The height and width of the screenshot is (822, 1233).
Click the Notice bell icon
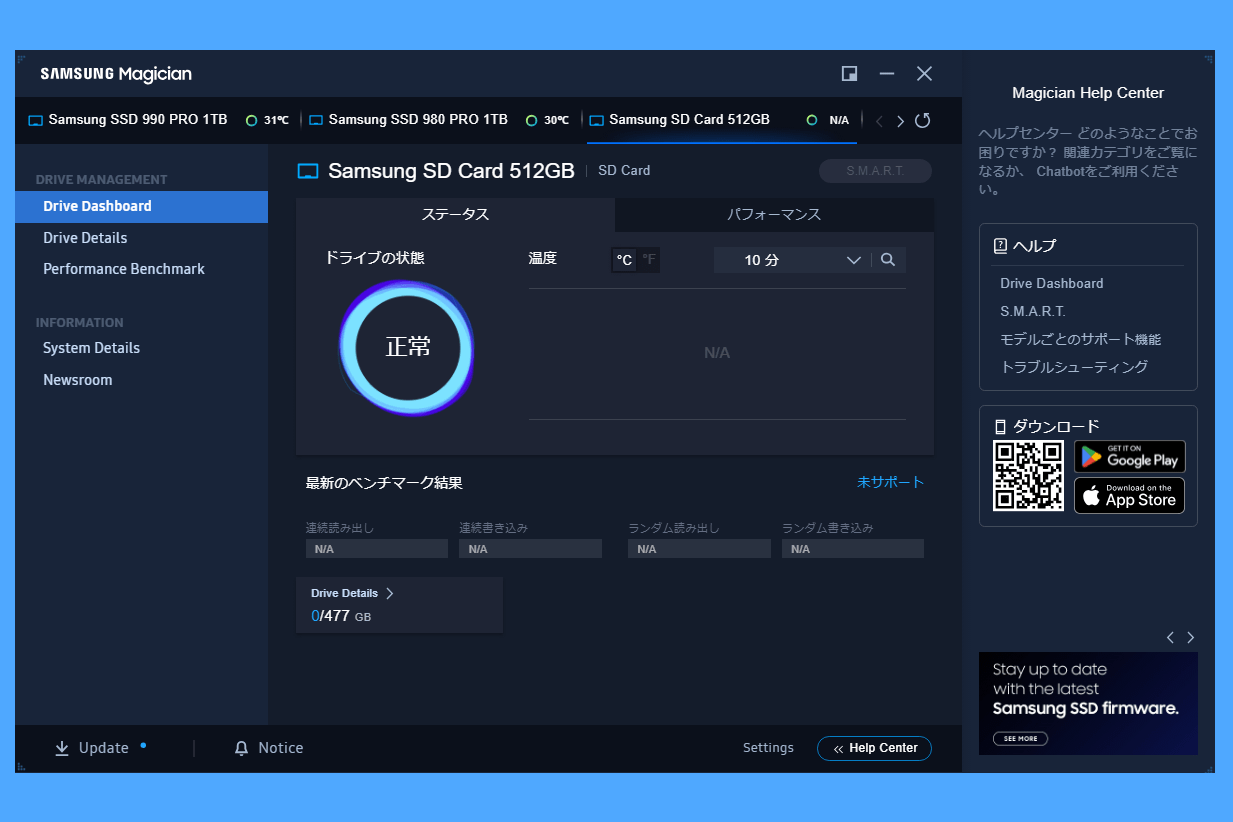[241, 748]
